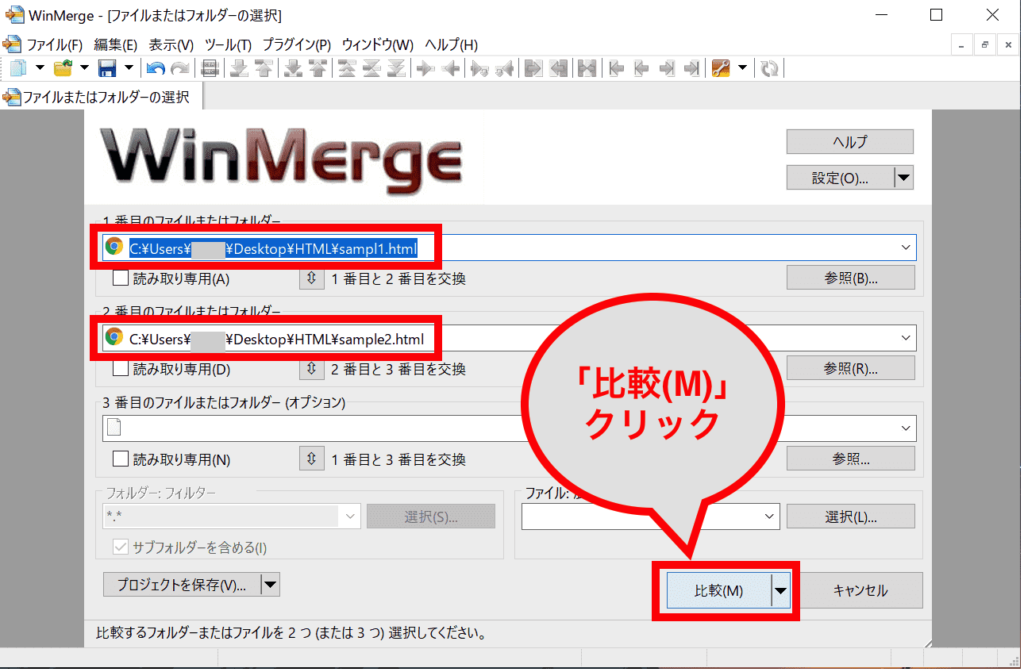Open the ウィンドウ(W) menu
The image size is (1024, 672).
tap(377, 45)
